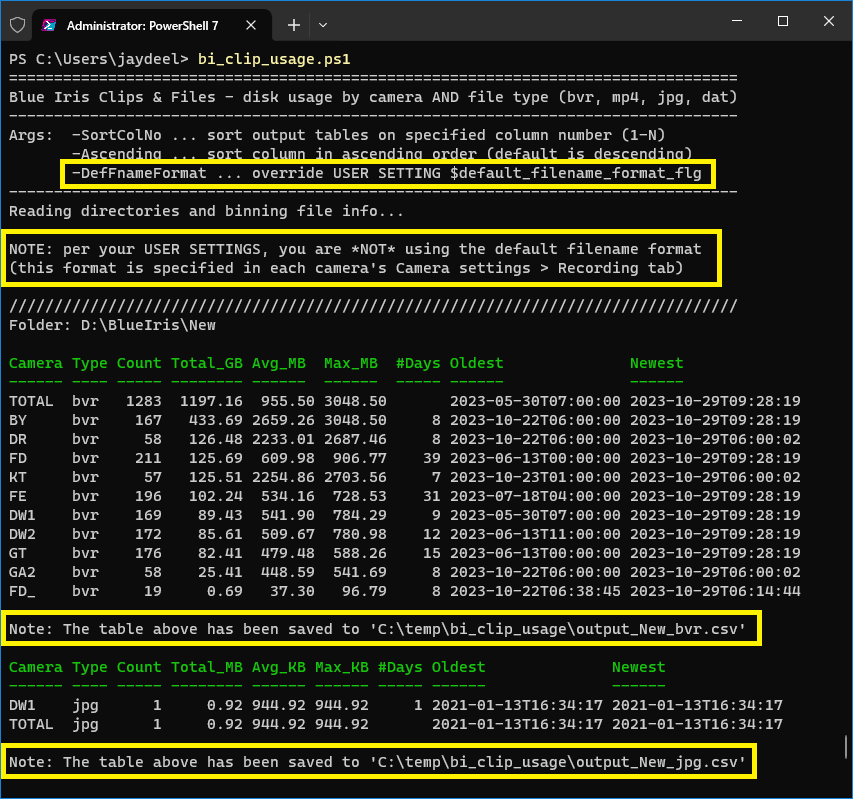Click the 'DR' camera name
This screenshot has width=853, height=799.
[17, 439]
